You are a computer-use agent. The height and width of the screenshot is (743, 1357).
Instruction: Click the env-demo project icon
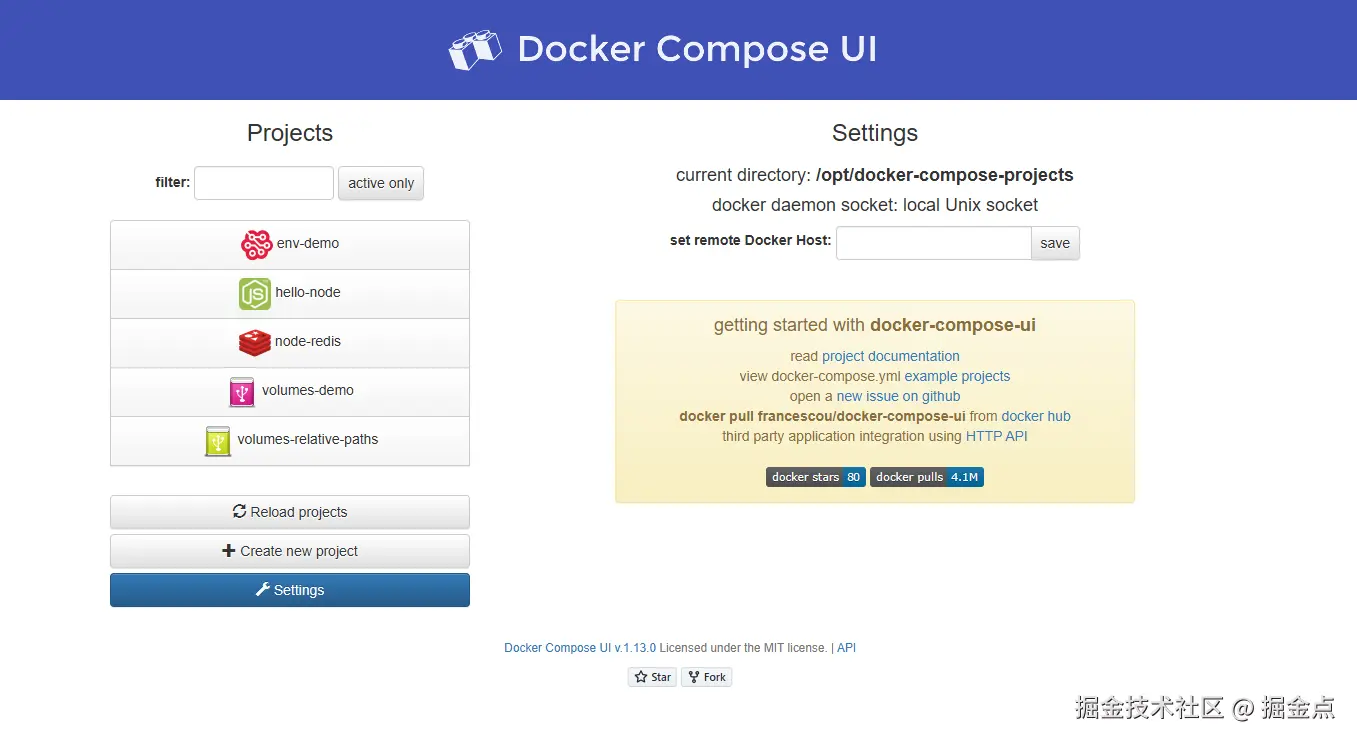tap(256, 244)
